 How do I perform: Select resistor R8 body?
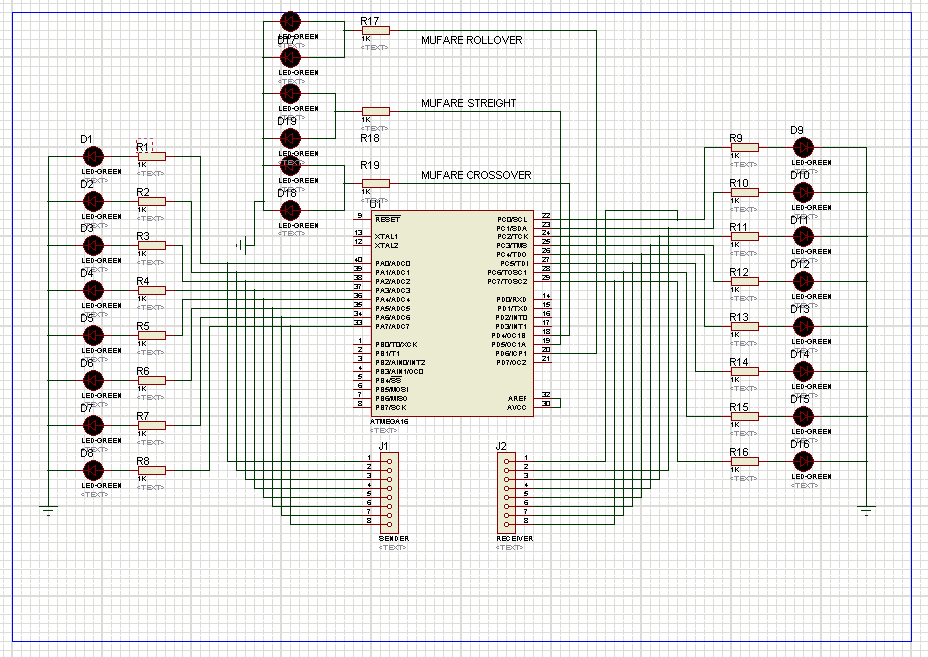[x=152, y=471]
